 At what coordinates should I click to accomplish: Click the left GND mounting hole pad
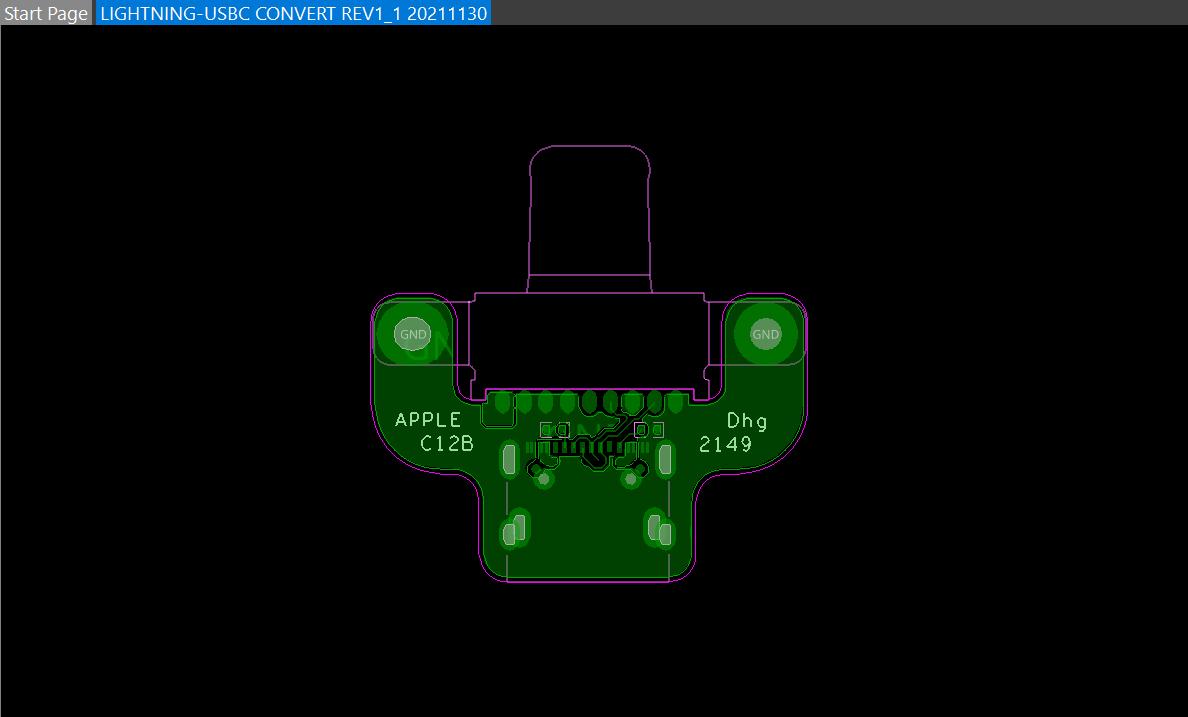coord(413,334)
